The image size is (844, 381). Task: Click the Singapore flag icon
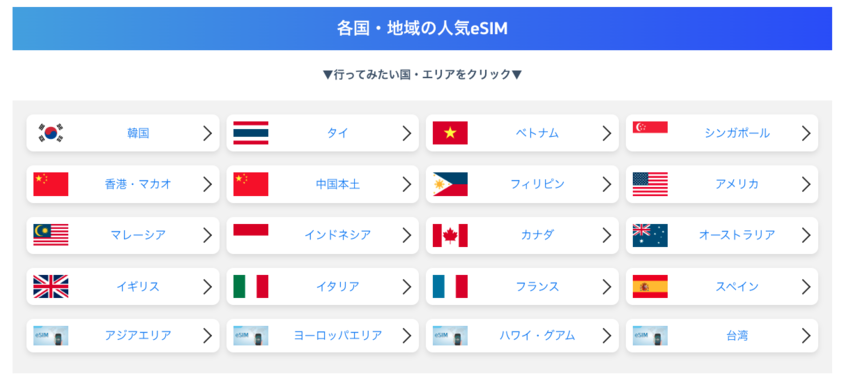click(650, 127)
